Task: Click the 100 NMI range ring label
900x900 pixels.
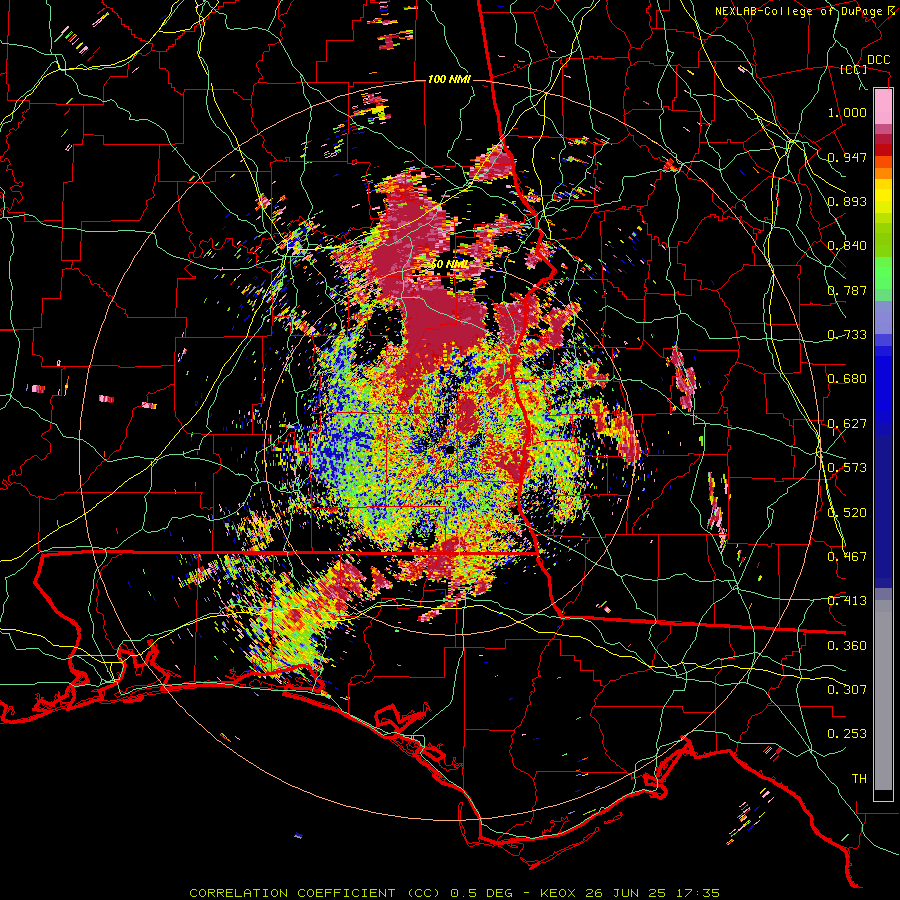Action: click(449, 79)
